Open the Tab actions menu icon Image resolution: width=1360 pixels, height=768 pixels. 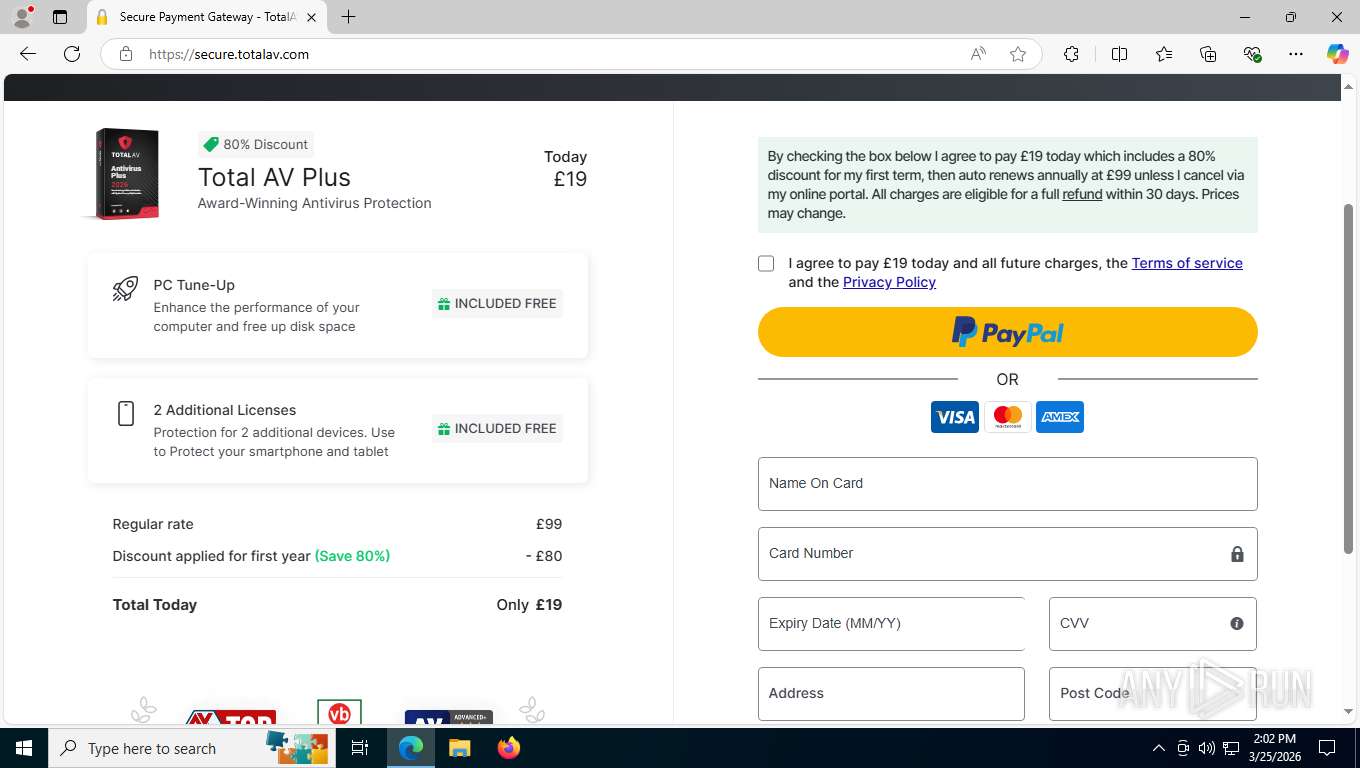click(60, 17)
